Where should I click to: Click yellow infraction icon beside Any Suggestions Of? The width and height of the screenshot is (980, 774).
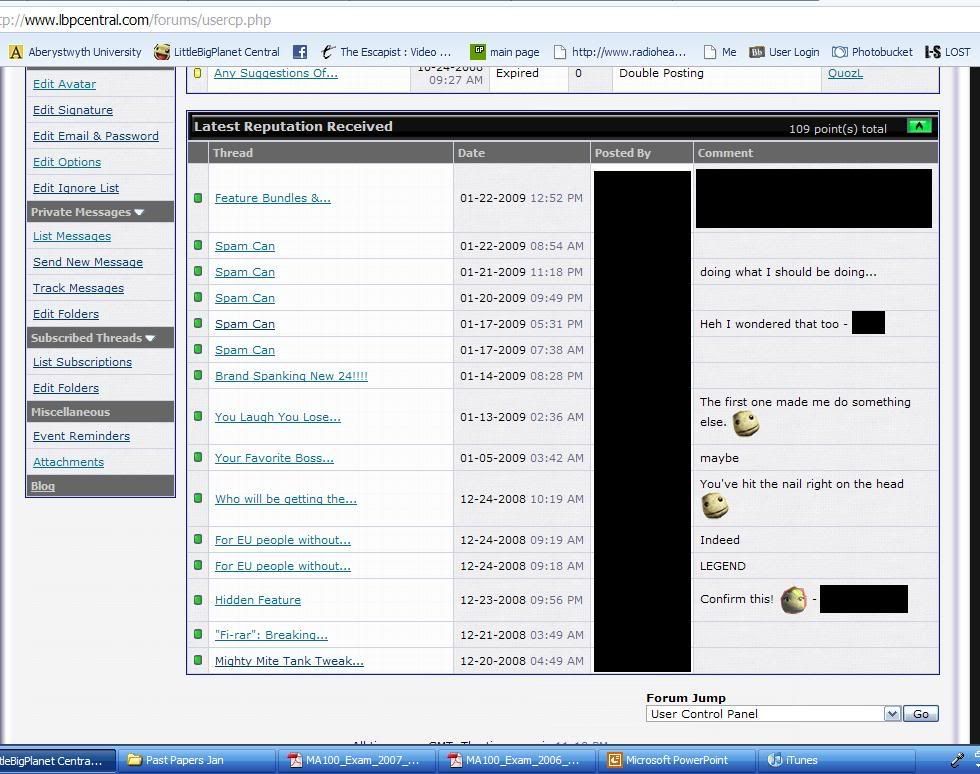tap(198, 73)
